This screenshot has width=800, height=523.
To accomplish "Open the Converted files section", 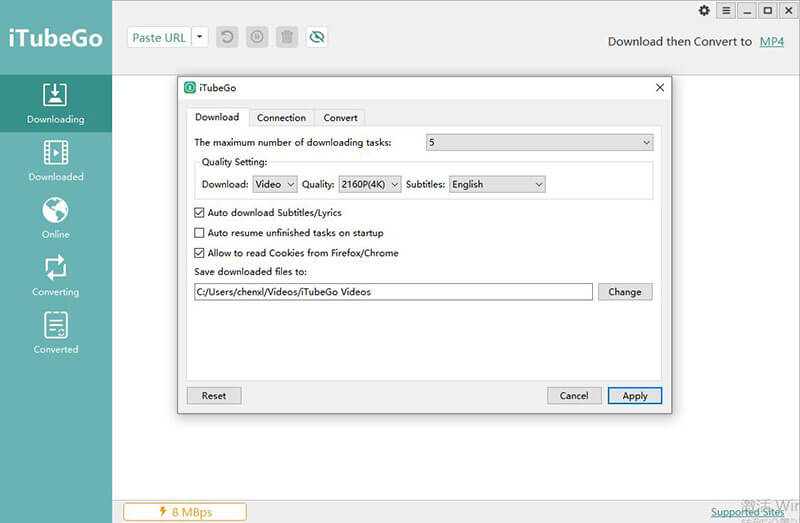I will click(x=55, y=334).
